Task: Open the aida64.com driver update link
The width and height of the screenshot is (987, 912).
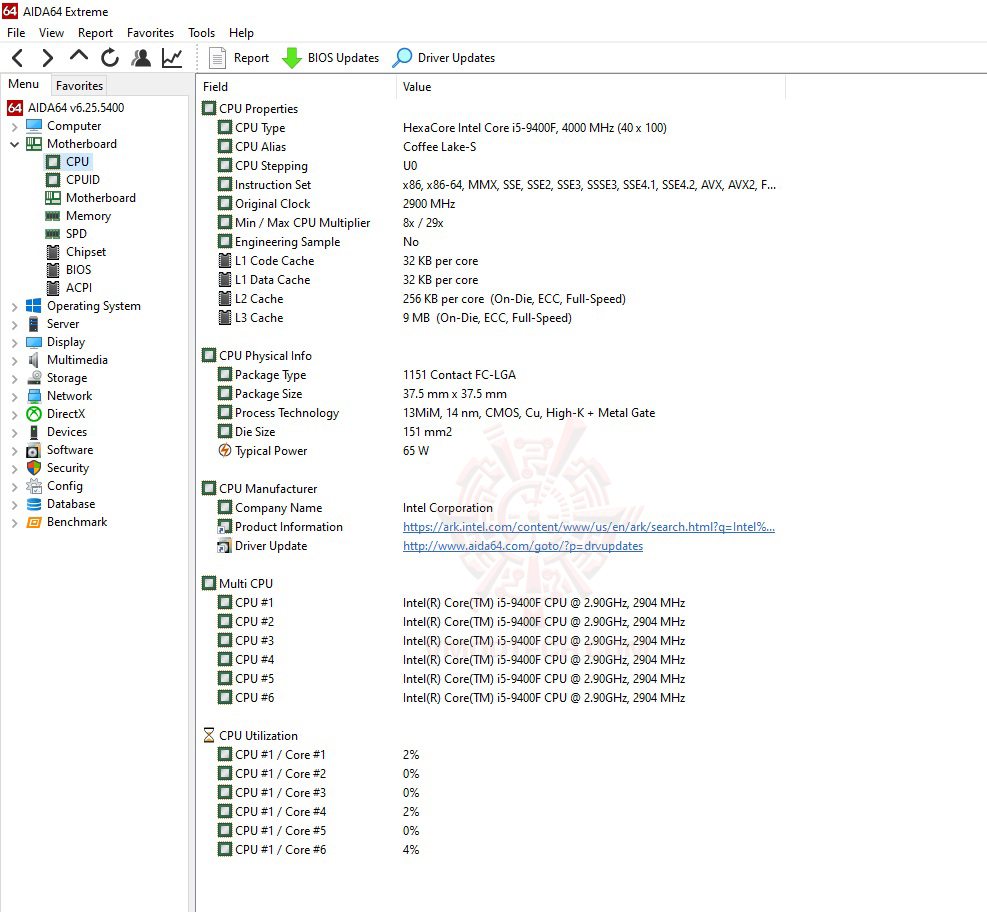Action: tap(523, 546)
